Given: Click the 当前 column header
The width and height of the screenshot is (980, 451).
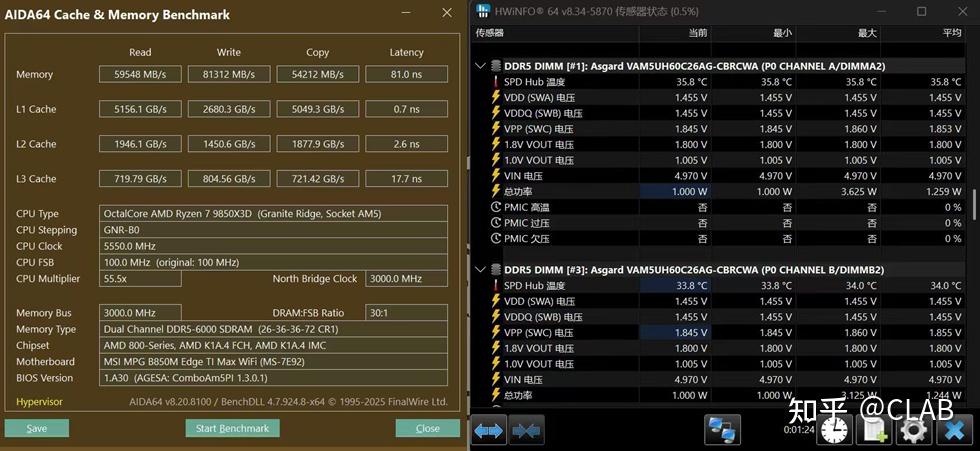Looking at the screenshot, I should (698, 32).
